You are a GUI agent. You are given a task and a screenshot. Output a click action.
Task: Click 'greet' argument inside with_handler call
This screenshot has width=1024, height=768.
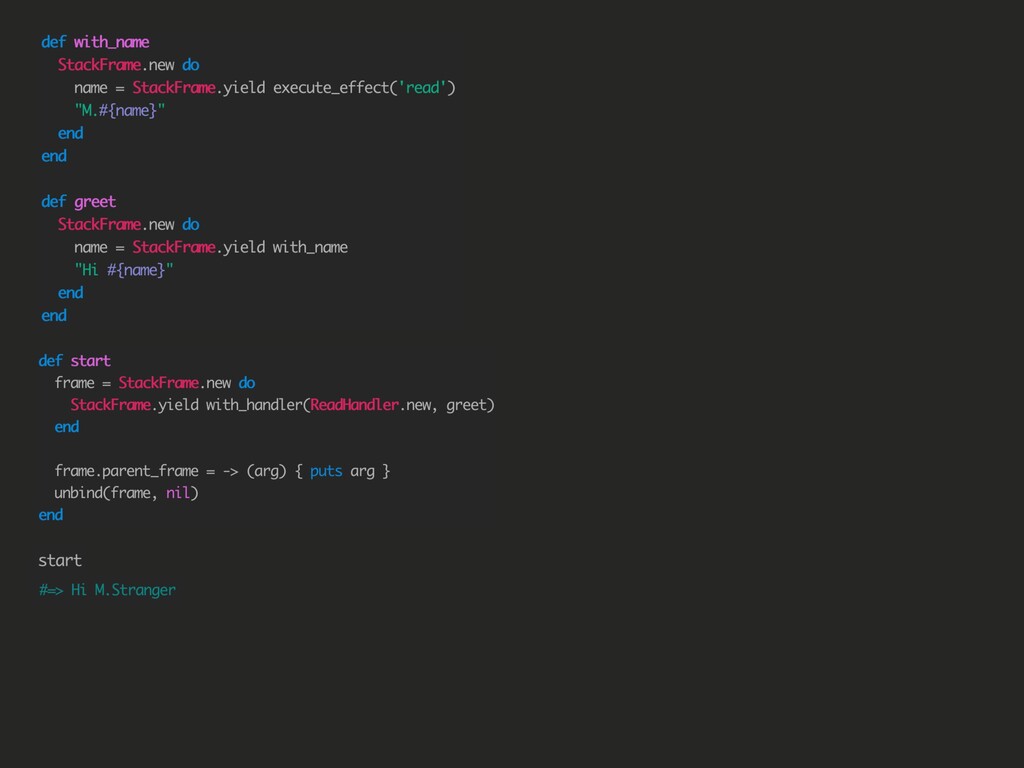pyautogui.click(x=466, y=406)
